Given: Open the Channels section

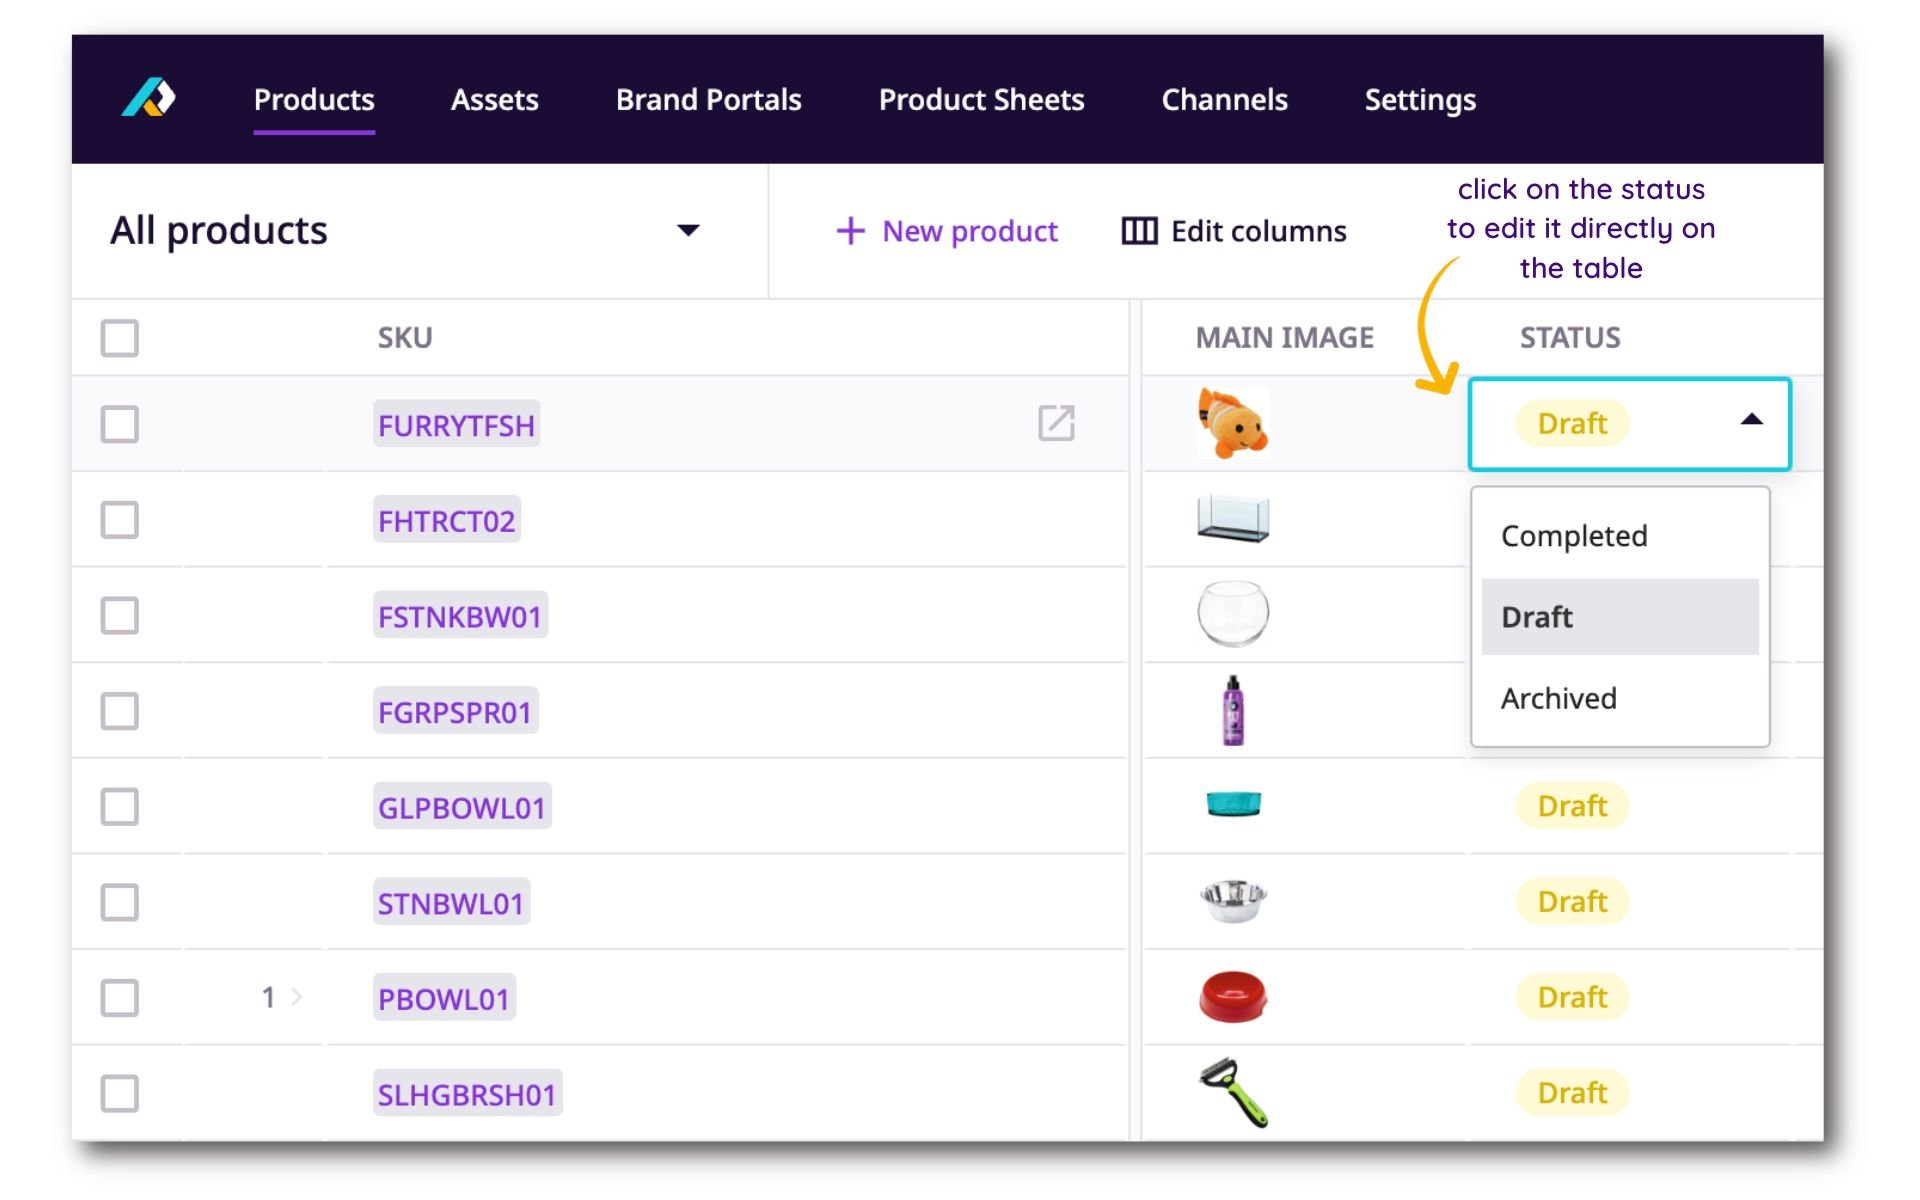Looking at the screenshot, I should tap(1224, 99).
